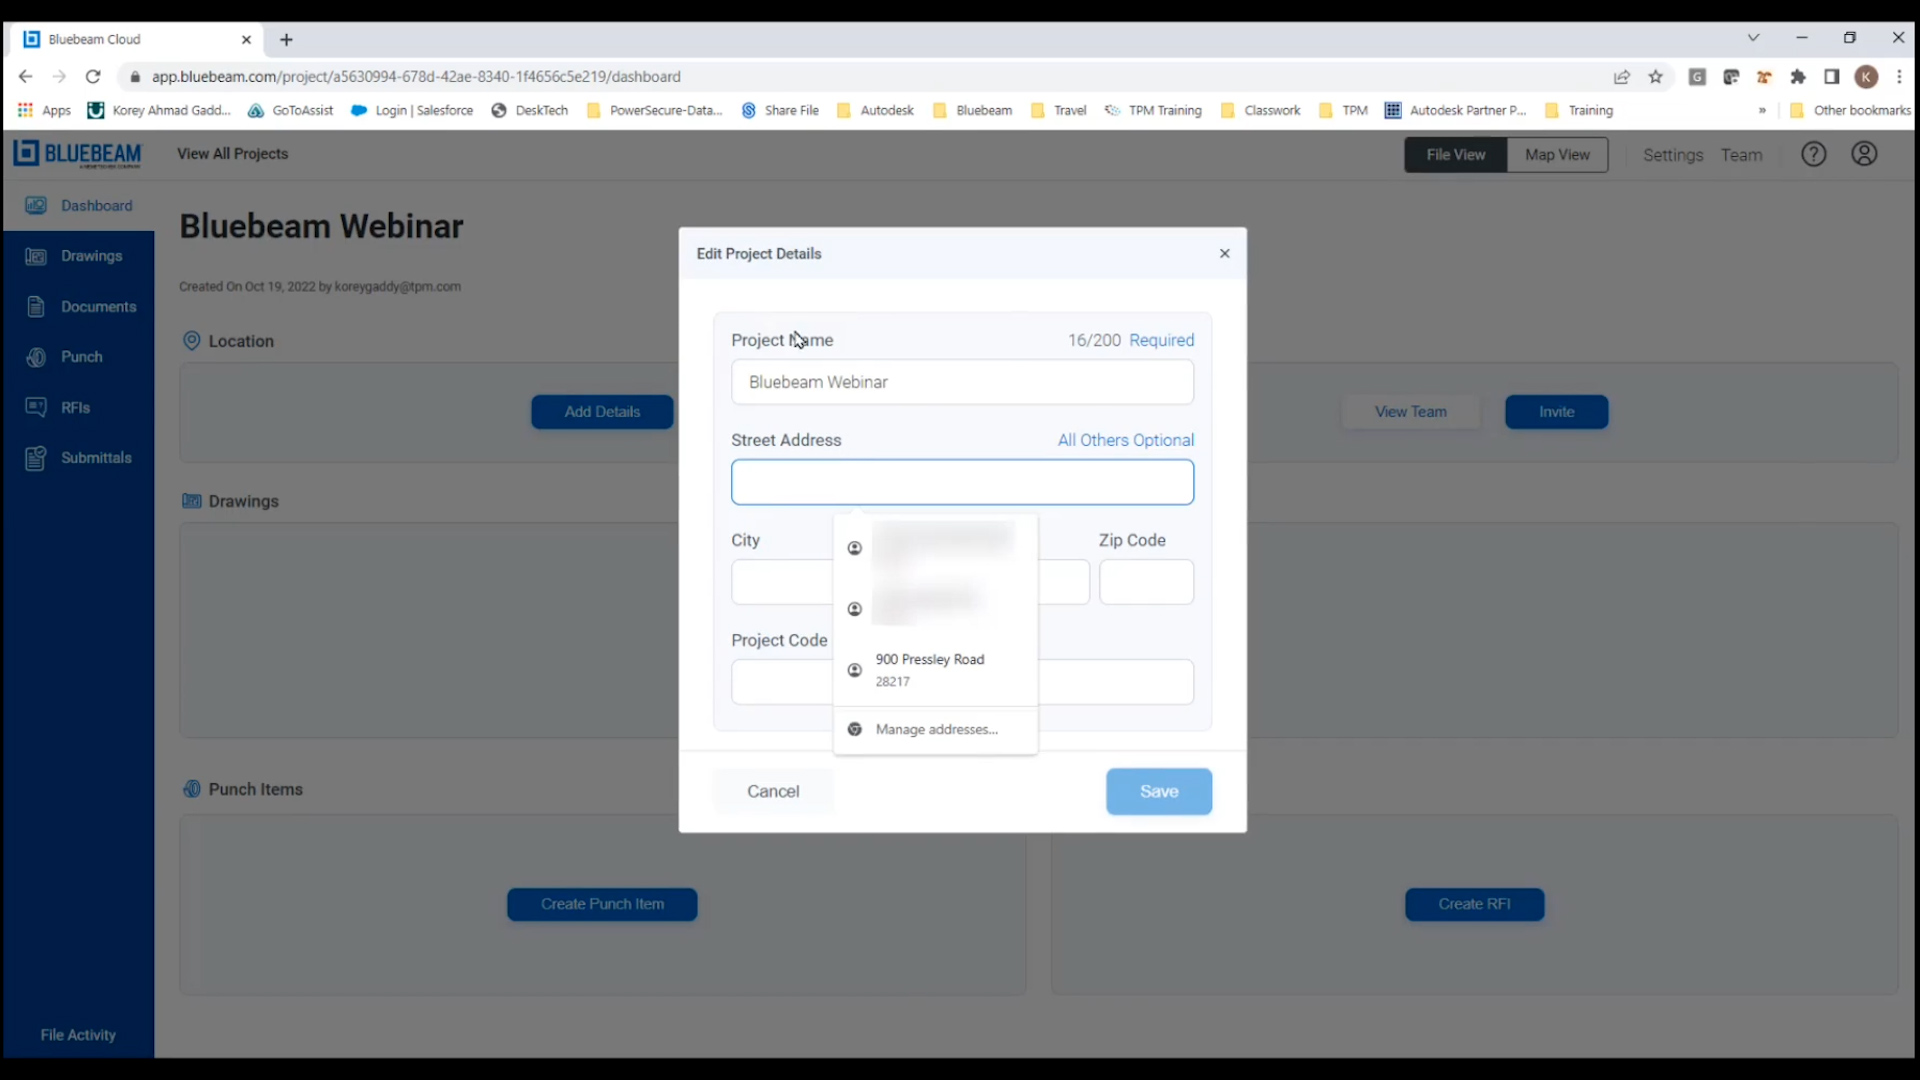This screenshot has height=1080, width=1920.
Task: Click the File View tab
Action: [x=1457, y=154]
